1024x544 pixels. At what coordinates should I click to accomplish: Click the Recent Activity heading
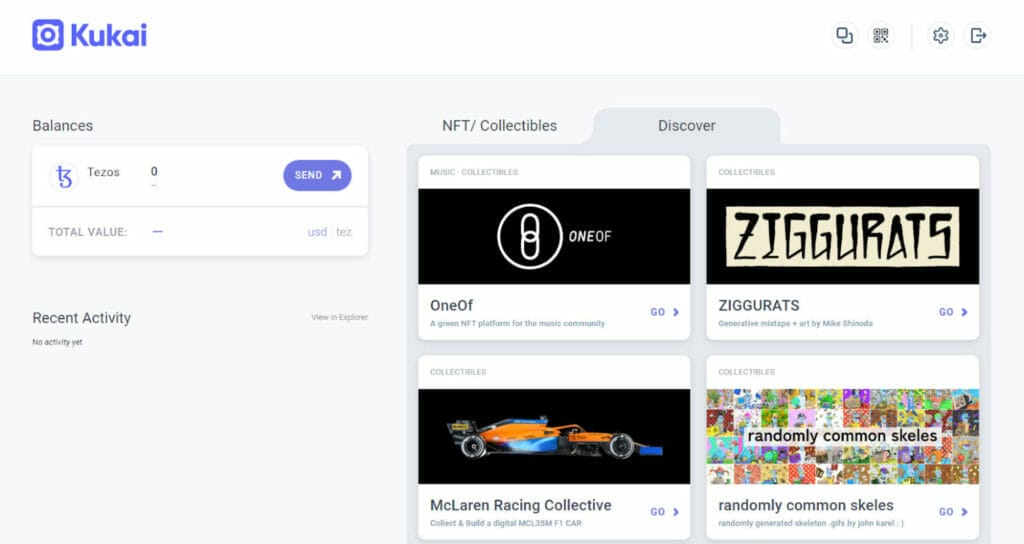coord(82,318)
